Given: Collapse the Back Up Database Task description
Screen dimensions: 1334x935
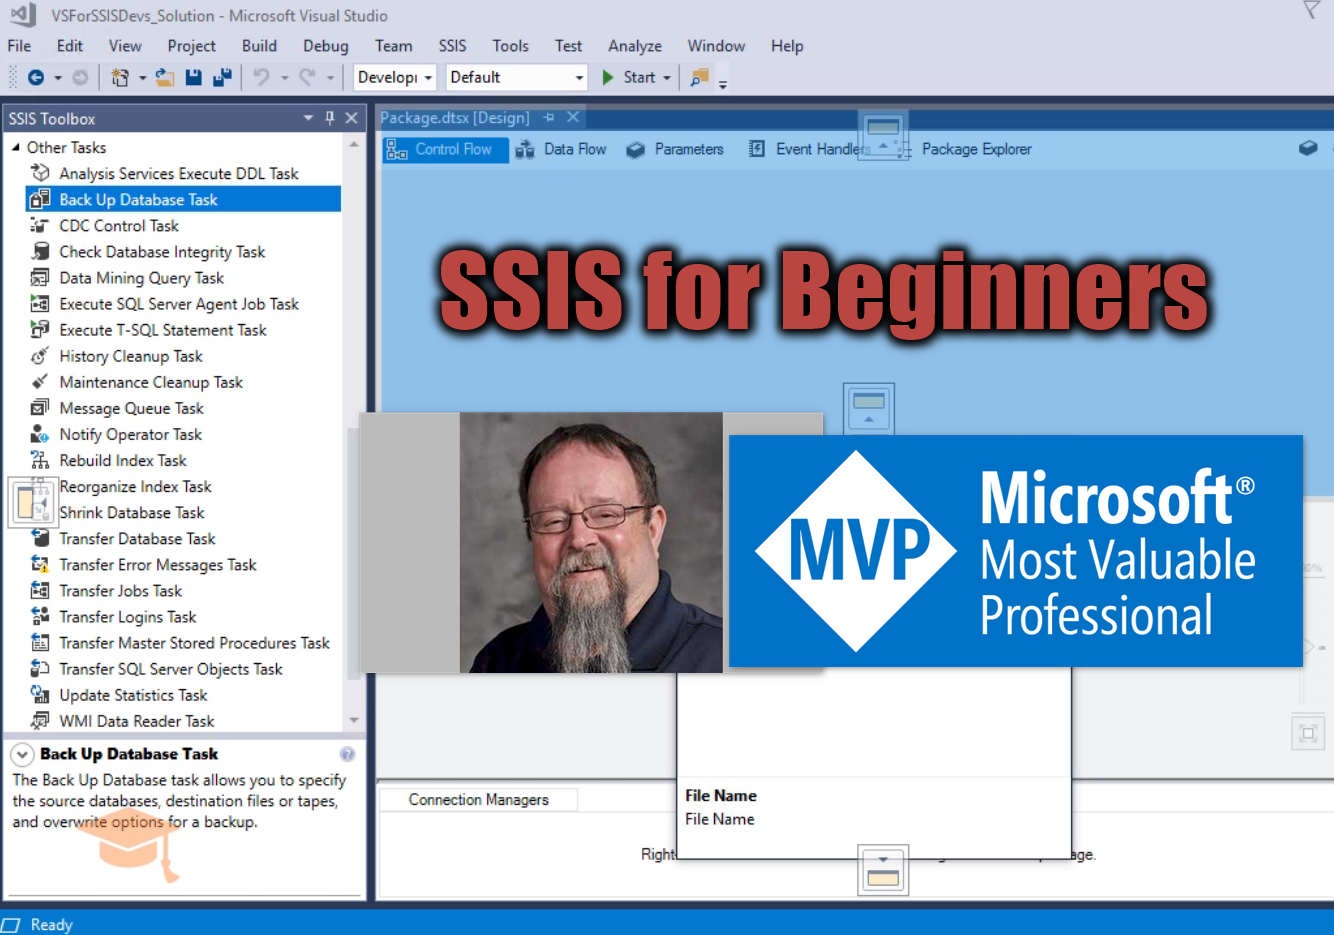Looking at the screenshot, I should 22,754.
